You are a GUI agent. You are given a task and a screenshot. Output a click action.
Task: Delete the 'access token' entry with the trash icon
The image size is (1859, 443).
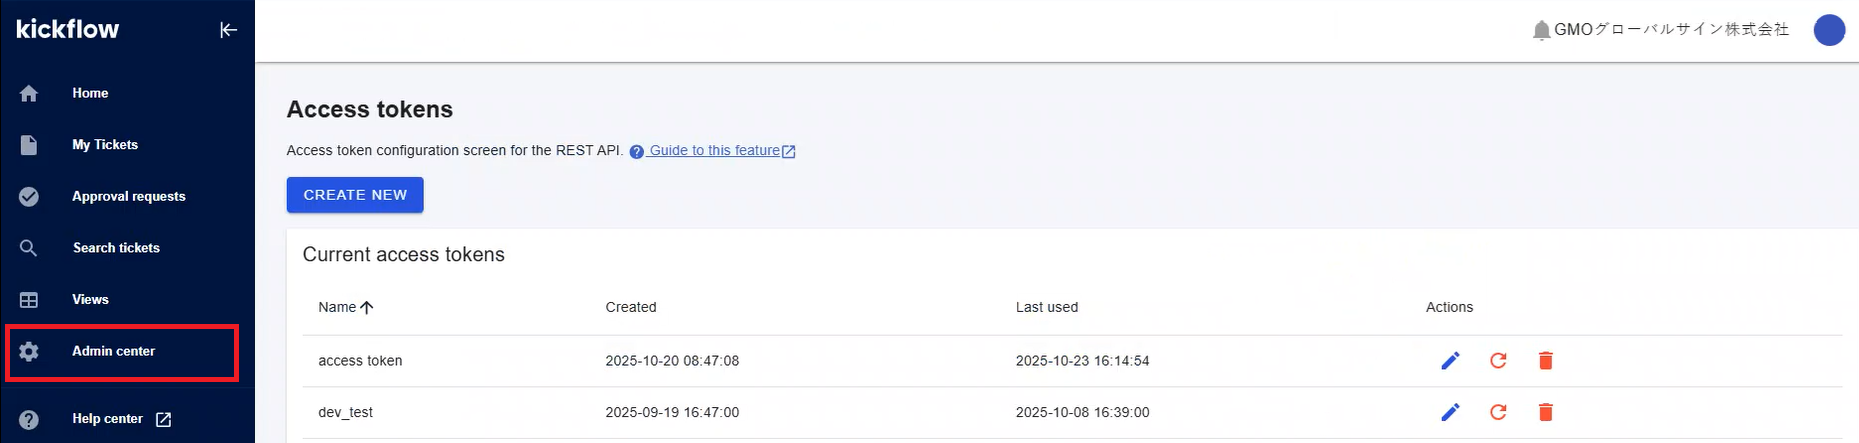(1545, 361)
